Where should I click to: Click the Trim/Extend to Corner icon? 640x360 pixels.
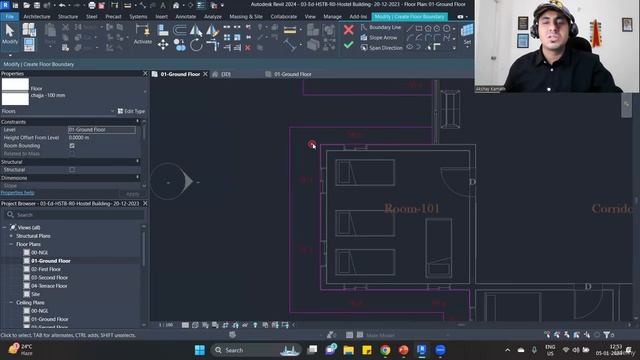pyautogui.click(x=212, y=45)
